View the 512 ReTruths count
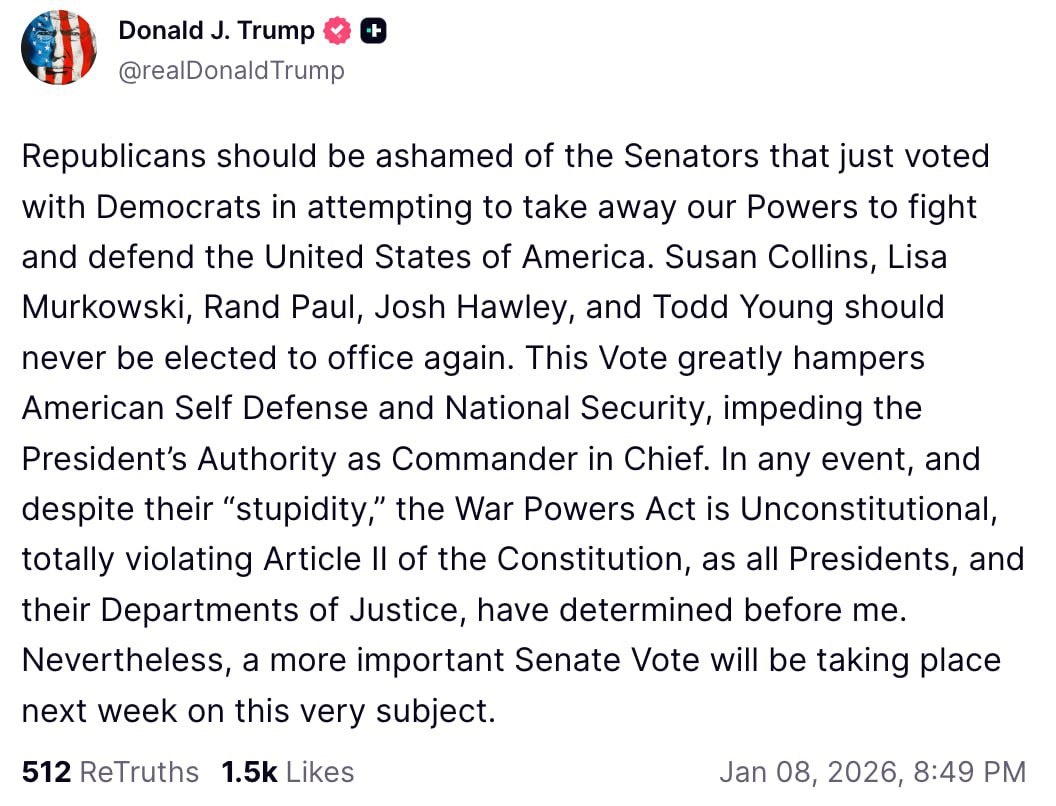The height and width of the screenshot is (806, 1056). point(46,772)
